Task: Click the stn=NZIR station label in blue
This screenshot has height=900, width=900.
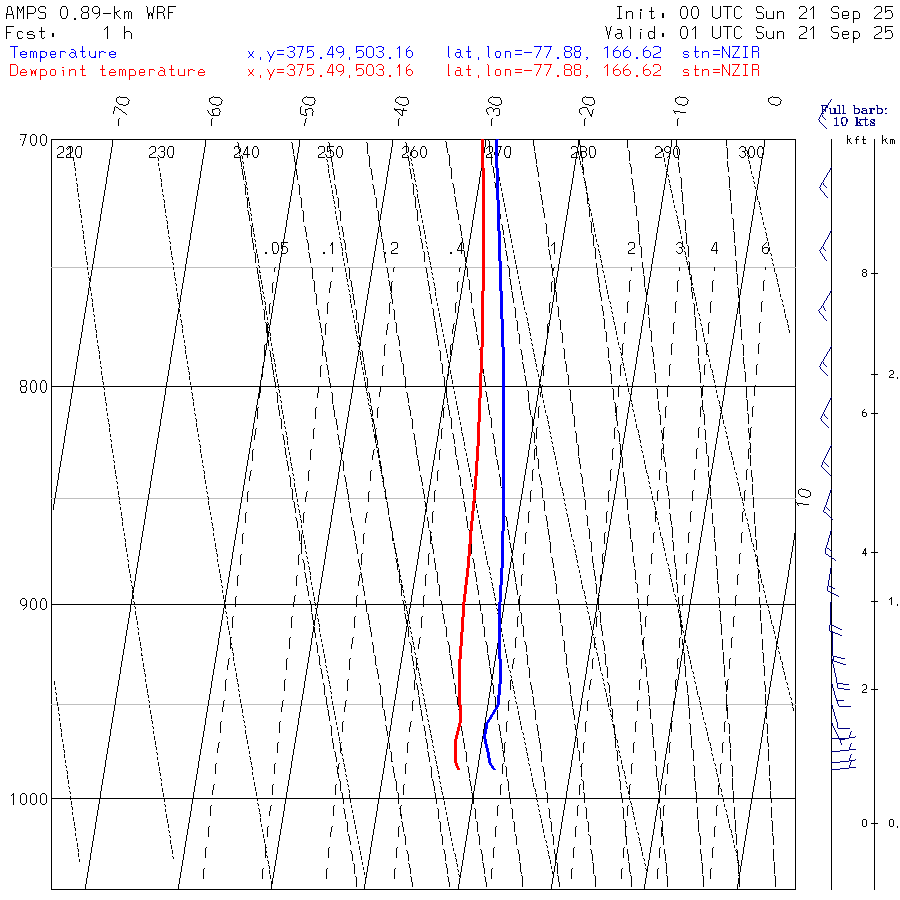Action: pos(721,53)
